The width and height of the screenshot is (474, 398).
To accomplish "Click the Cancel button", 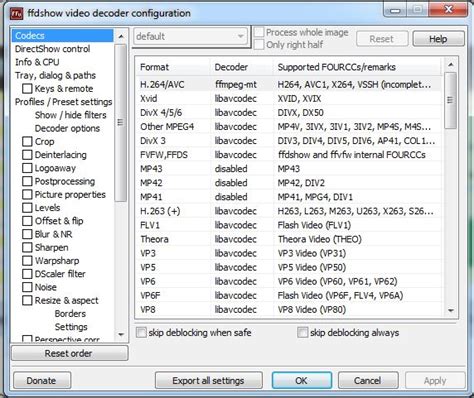I will click(368, 381).
